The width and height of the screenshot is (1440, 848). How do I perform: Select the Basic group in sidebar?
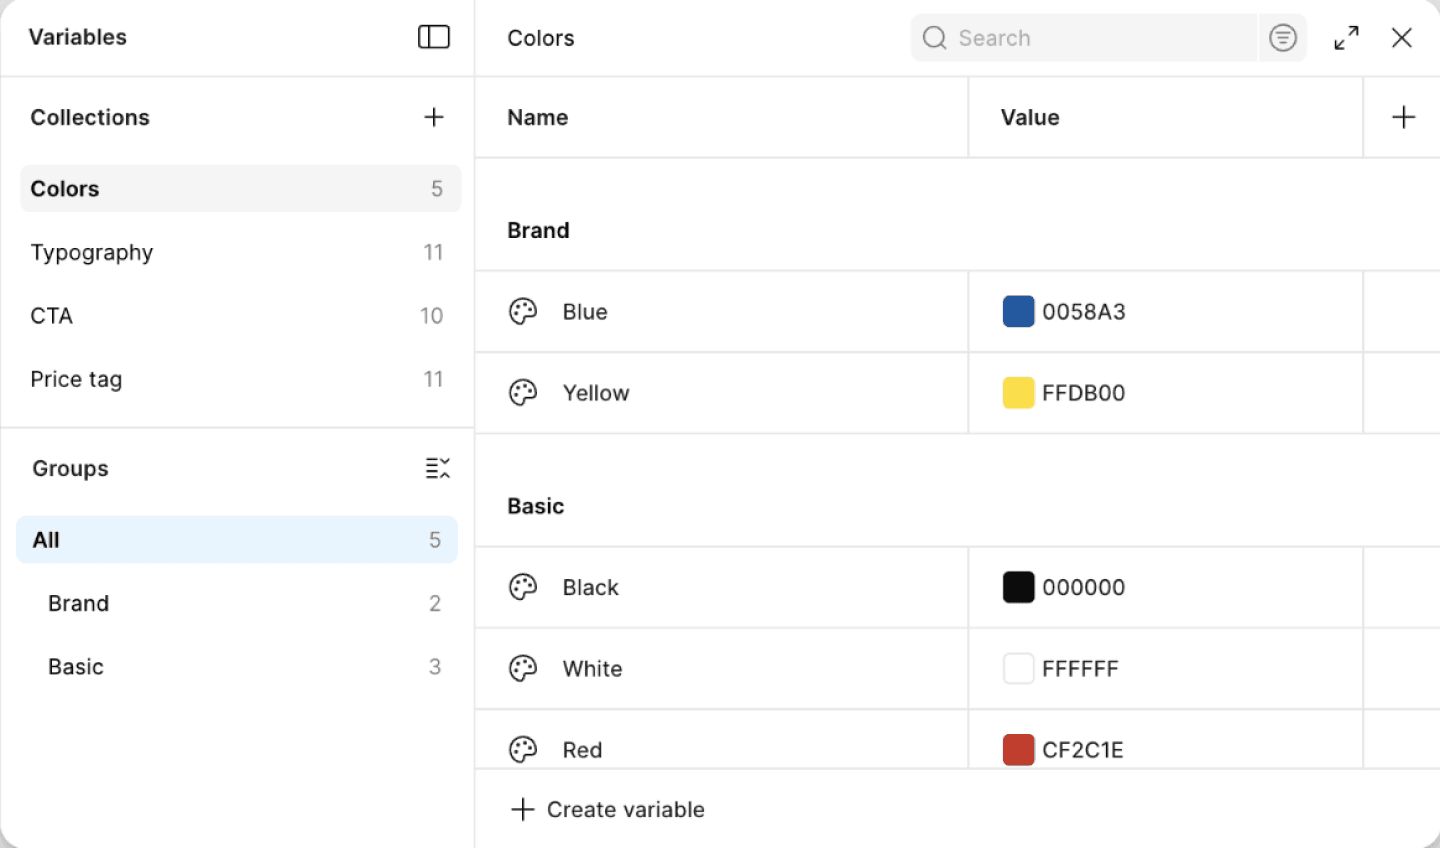tap(237, 667)
